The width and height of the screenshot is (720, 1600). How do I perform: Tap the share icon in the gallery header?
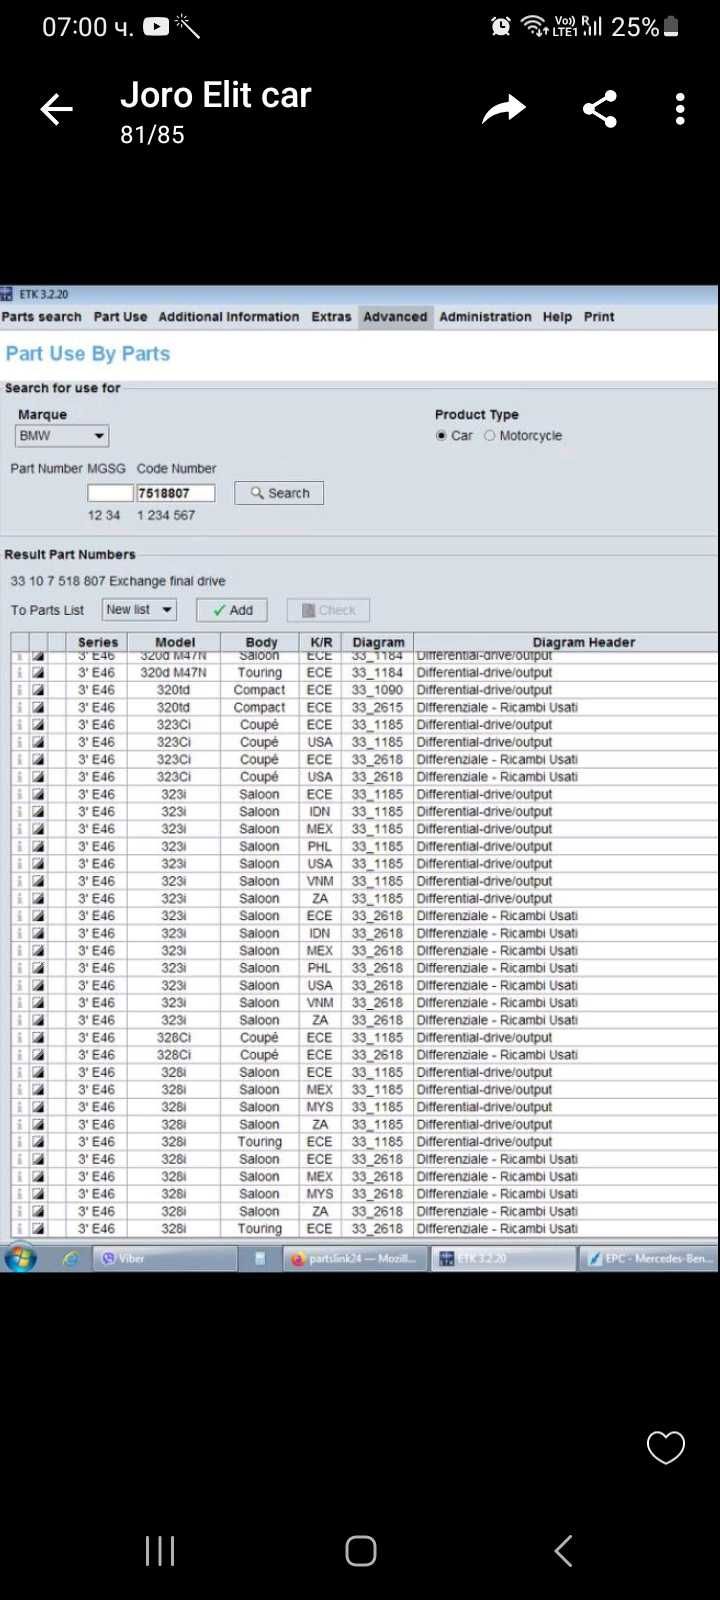pos(600,109)
